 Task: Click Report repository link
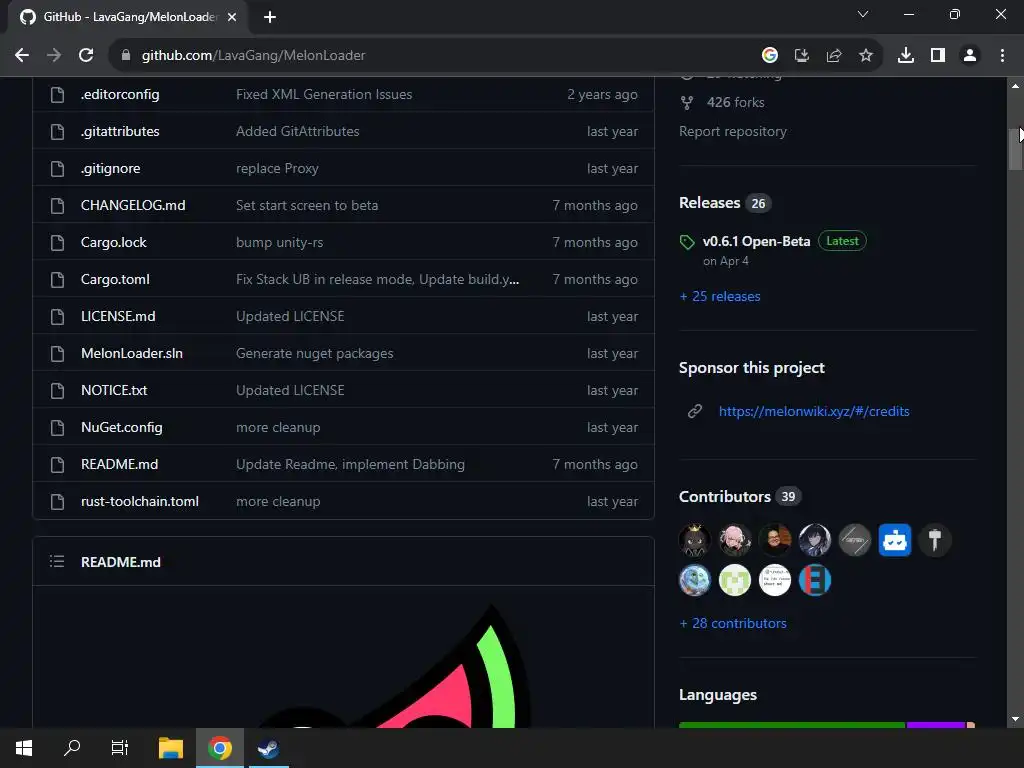[733, 131]
